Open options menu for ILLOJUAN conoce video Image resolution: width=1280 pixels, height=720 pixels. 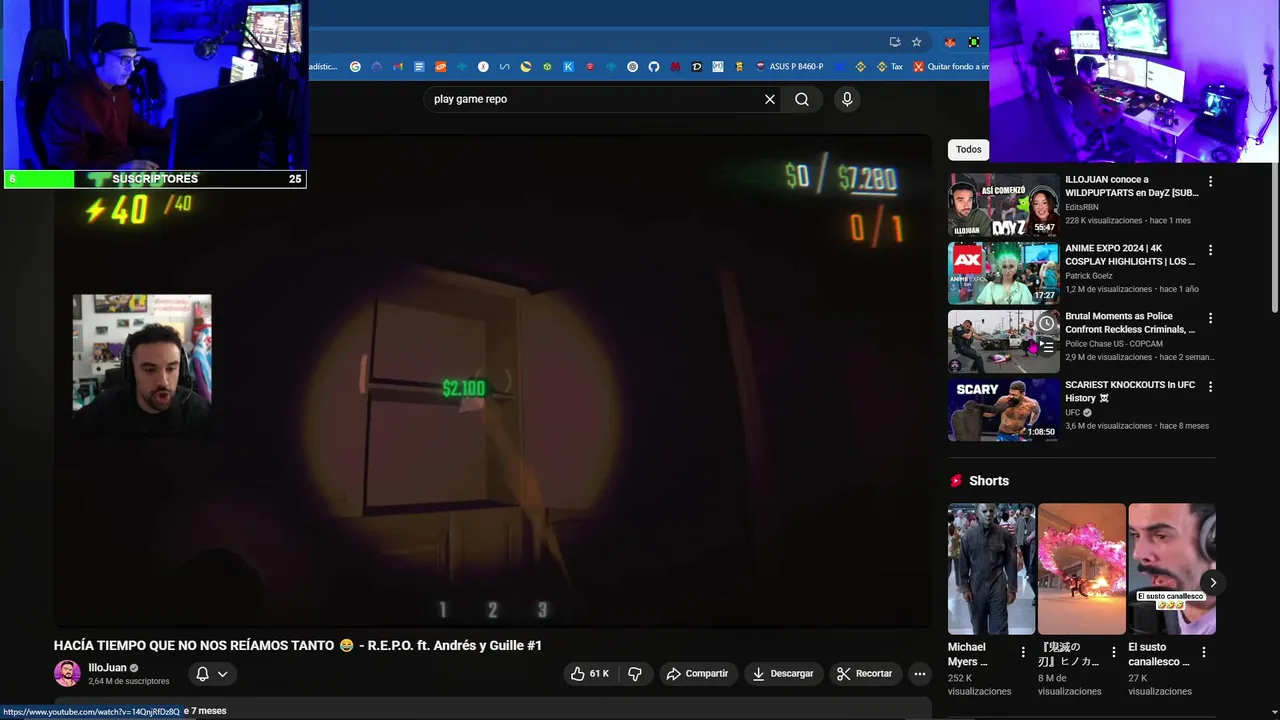[1210, 182]
